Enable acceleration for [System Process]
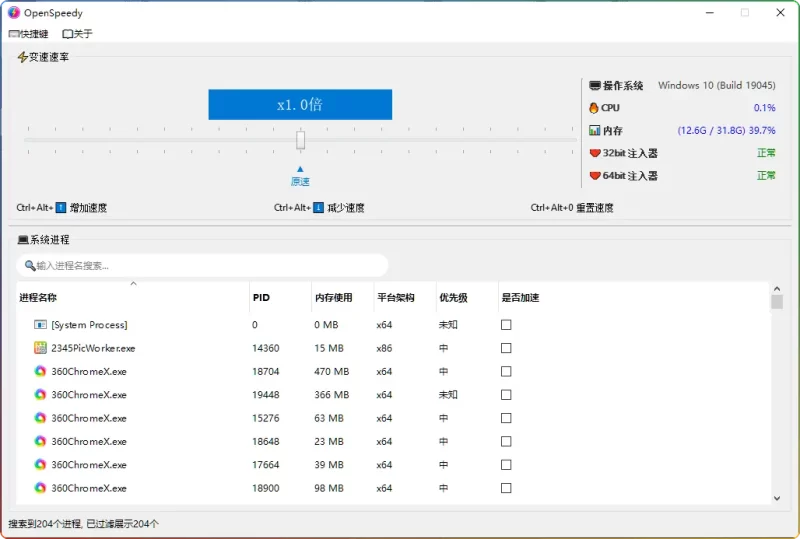 [x=506, y=325]
